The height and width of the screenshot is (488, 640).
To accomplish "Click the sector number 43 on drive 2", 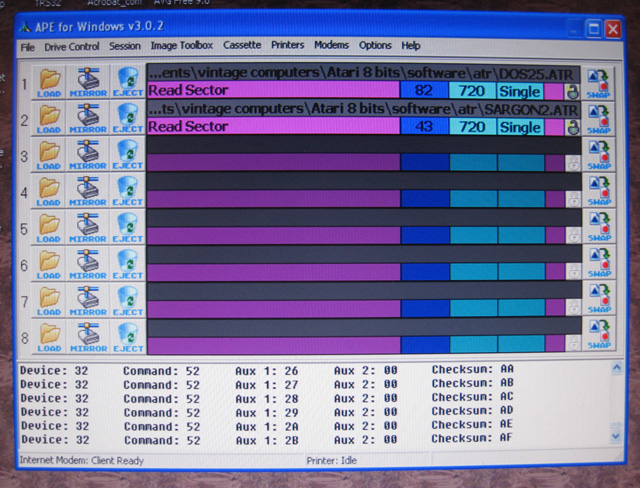I will click(x=424, y=126).
